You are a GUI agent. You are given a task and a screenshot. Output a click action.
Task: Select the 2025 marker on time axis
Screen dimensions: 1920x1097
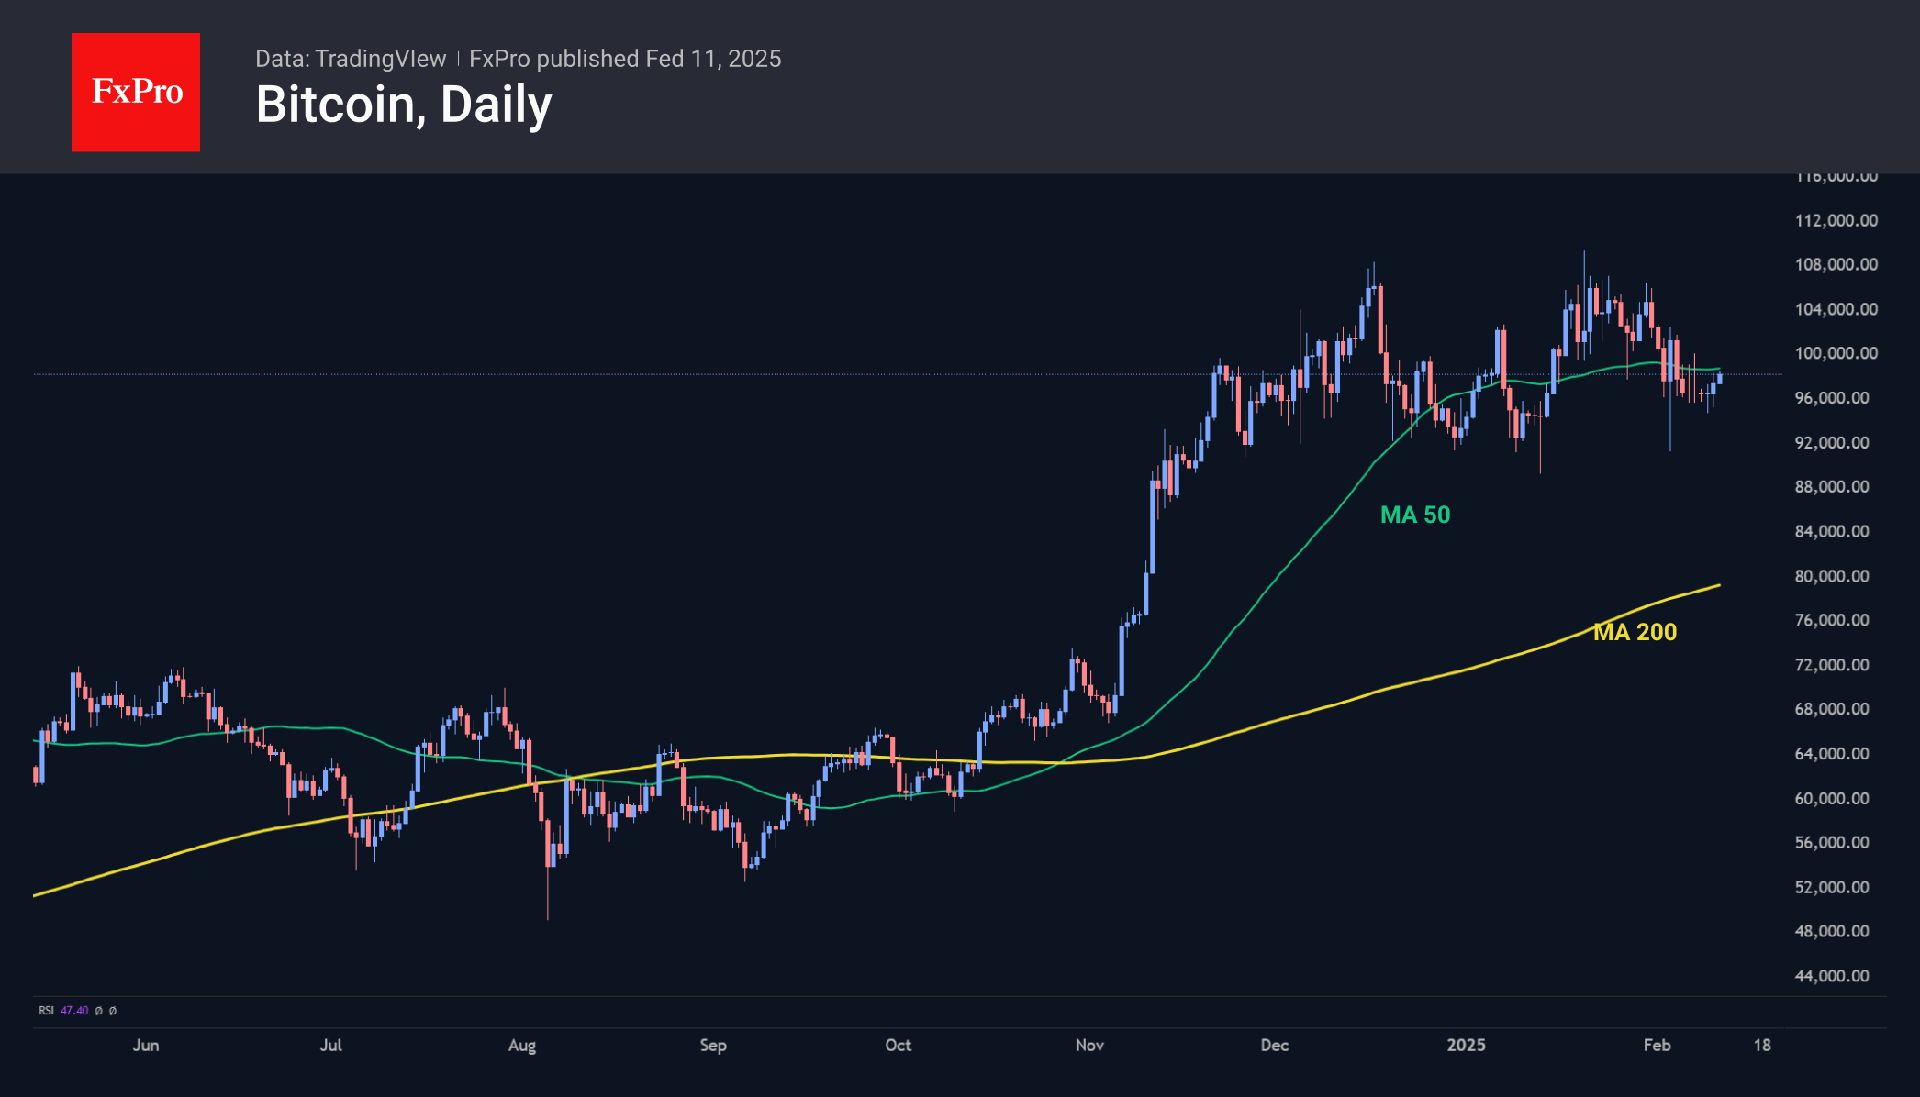point(1466,1045)
